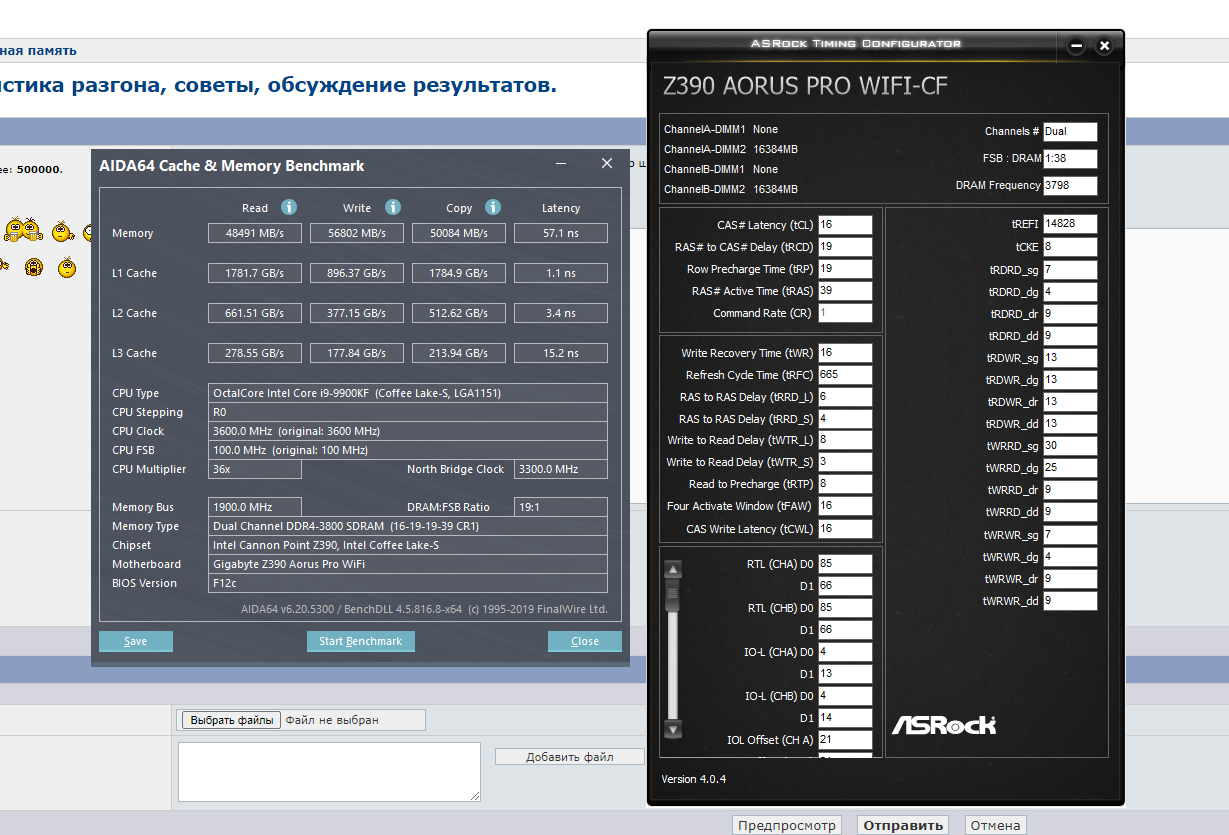Click the ASRock logo
Viewport: 1229px width, 835px height.
click(944, 724)
